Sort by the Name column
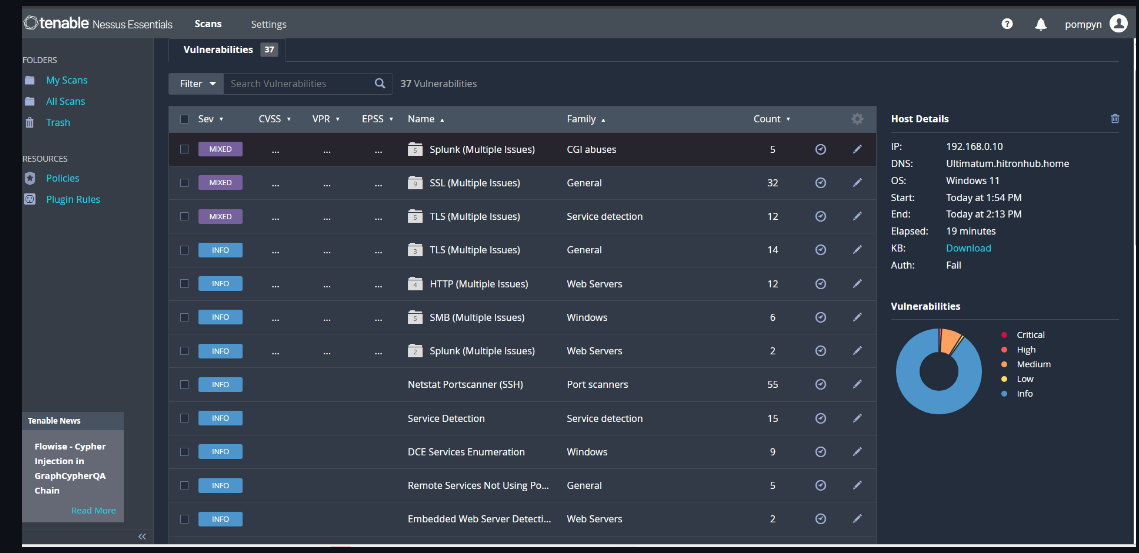The image size is (1139, 553). pos(426,119)
